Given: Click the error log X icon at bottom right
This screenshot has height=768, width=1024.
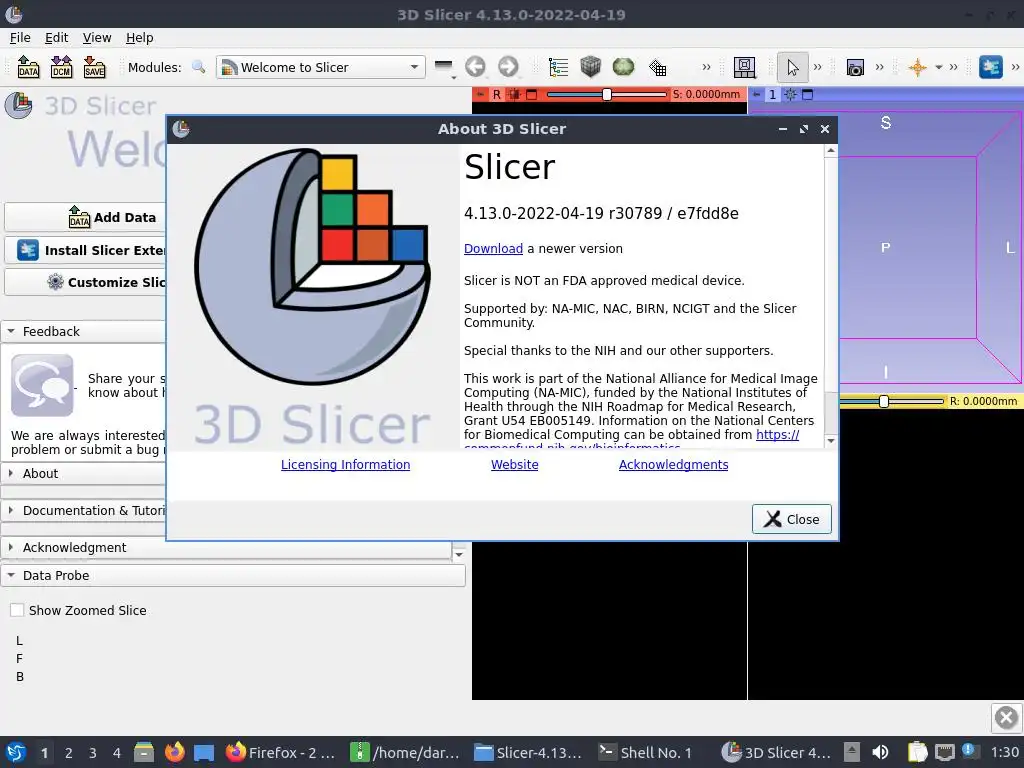Looking at the screenshot, I should [1006, 718].
